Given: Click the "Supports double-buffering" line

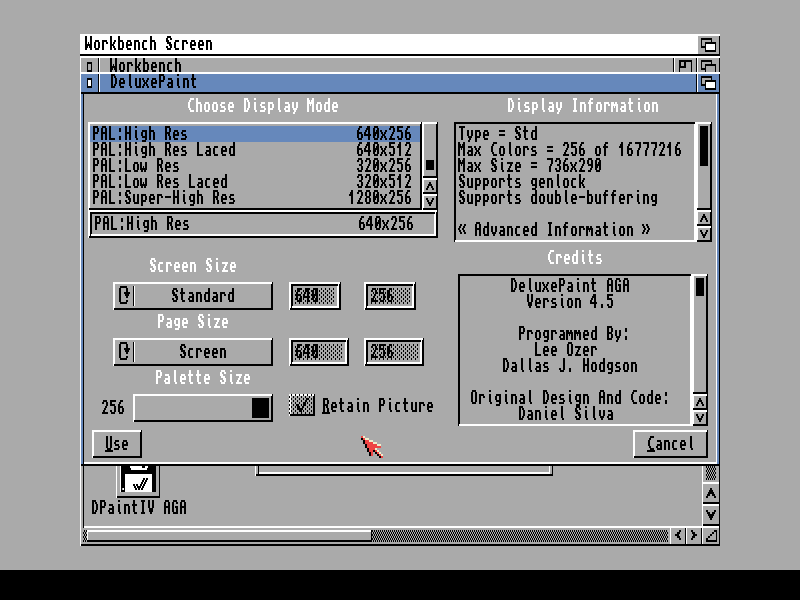Looking at the screenshot, I should (x=558, y=197).
